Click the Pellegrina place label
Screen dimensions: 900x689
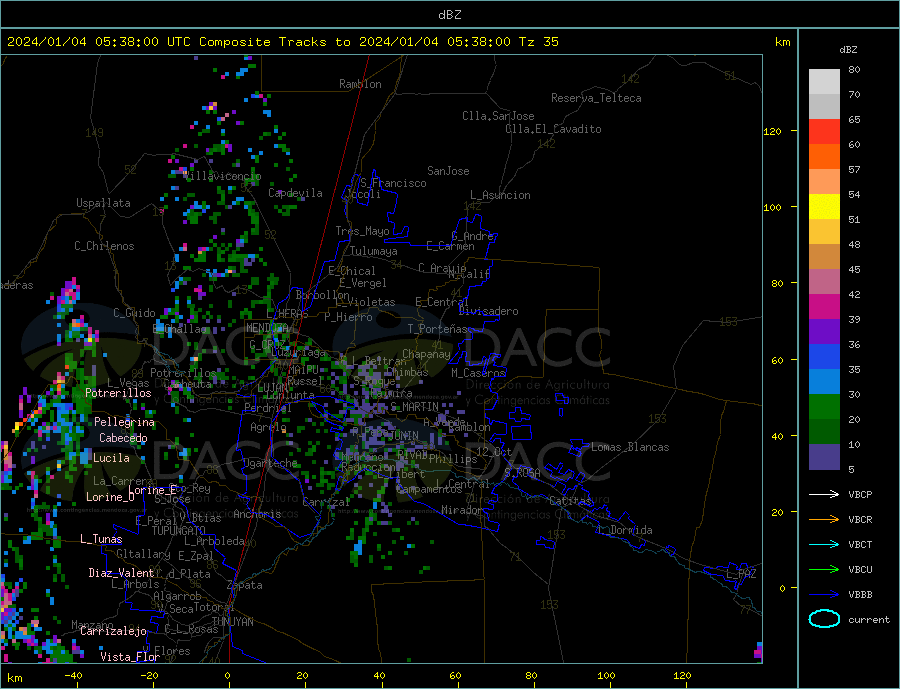pos(125,422)
